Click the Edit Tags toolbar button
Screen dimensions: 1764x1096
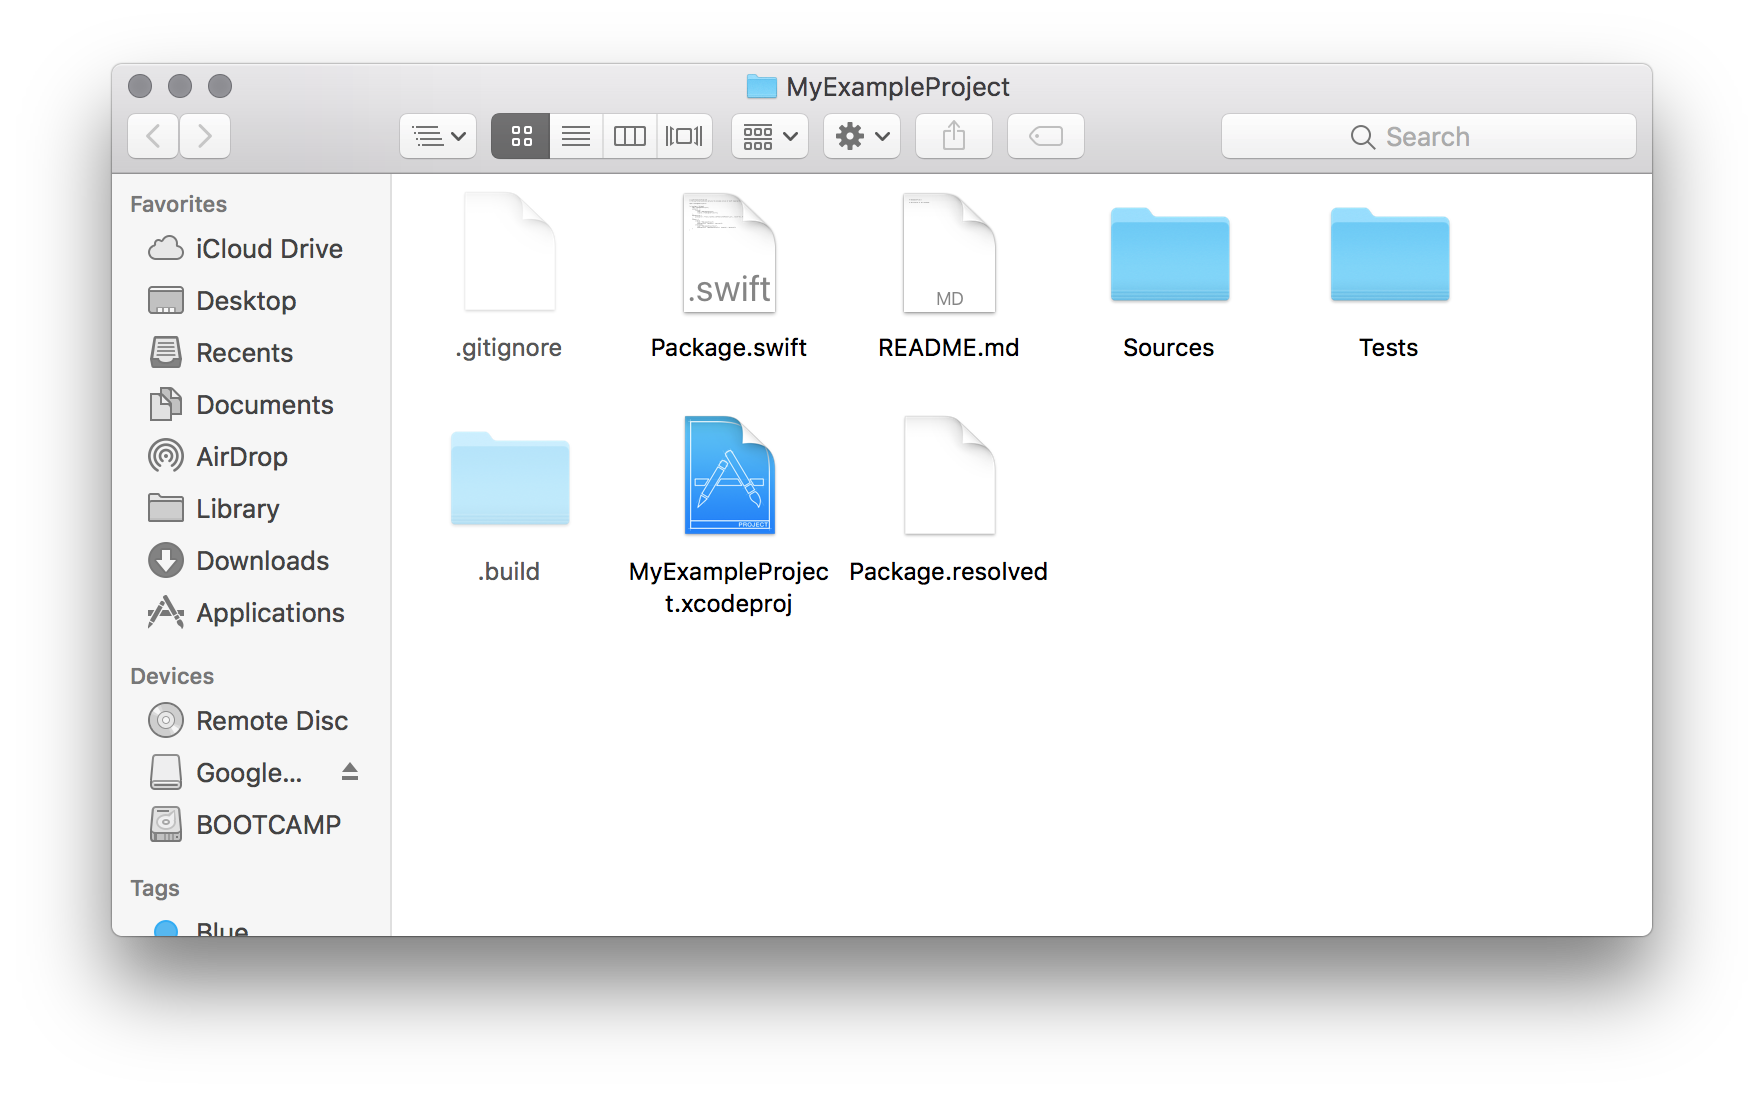pyautogui.click(x=1046, y=136)
